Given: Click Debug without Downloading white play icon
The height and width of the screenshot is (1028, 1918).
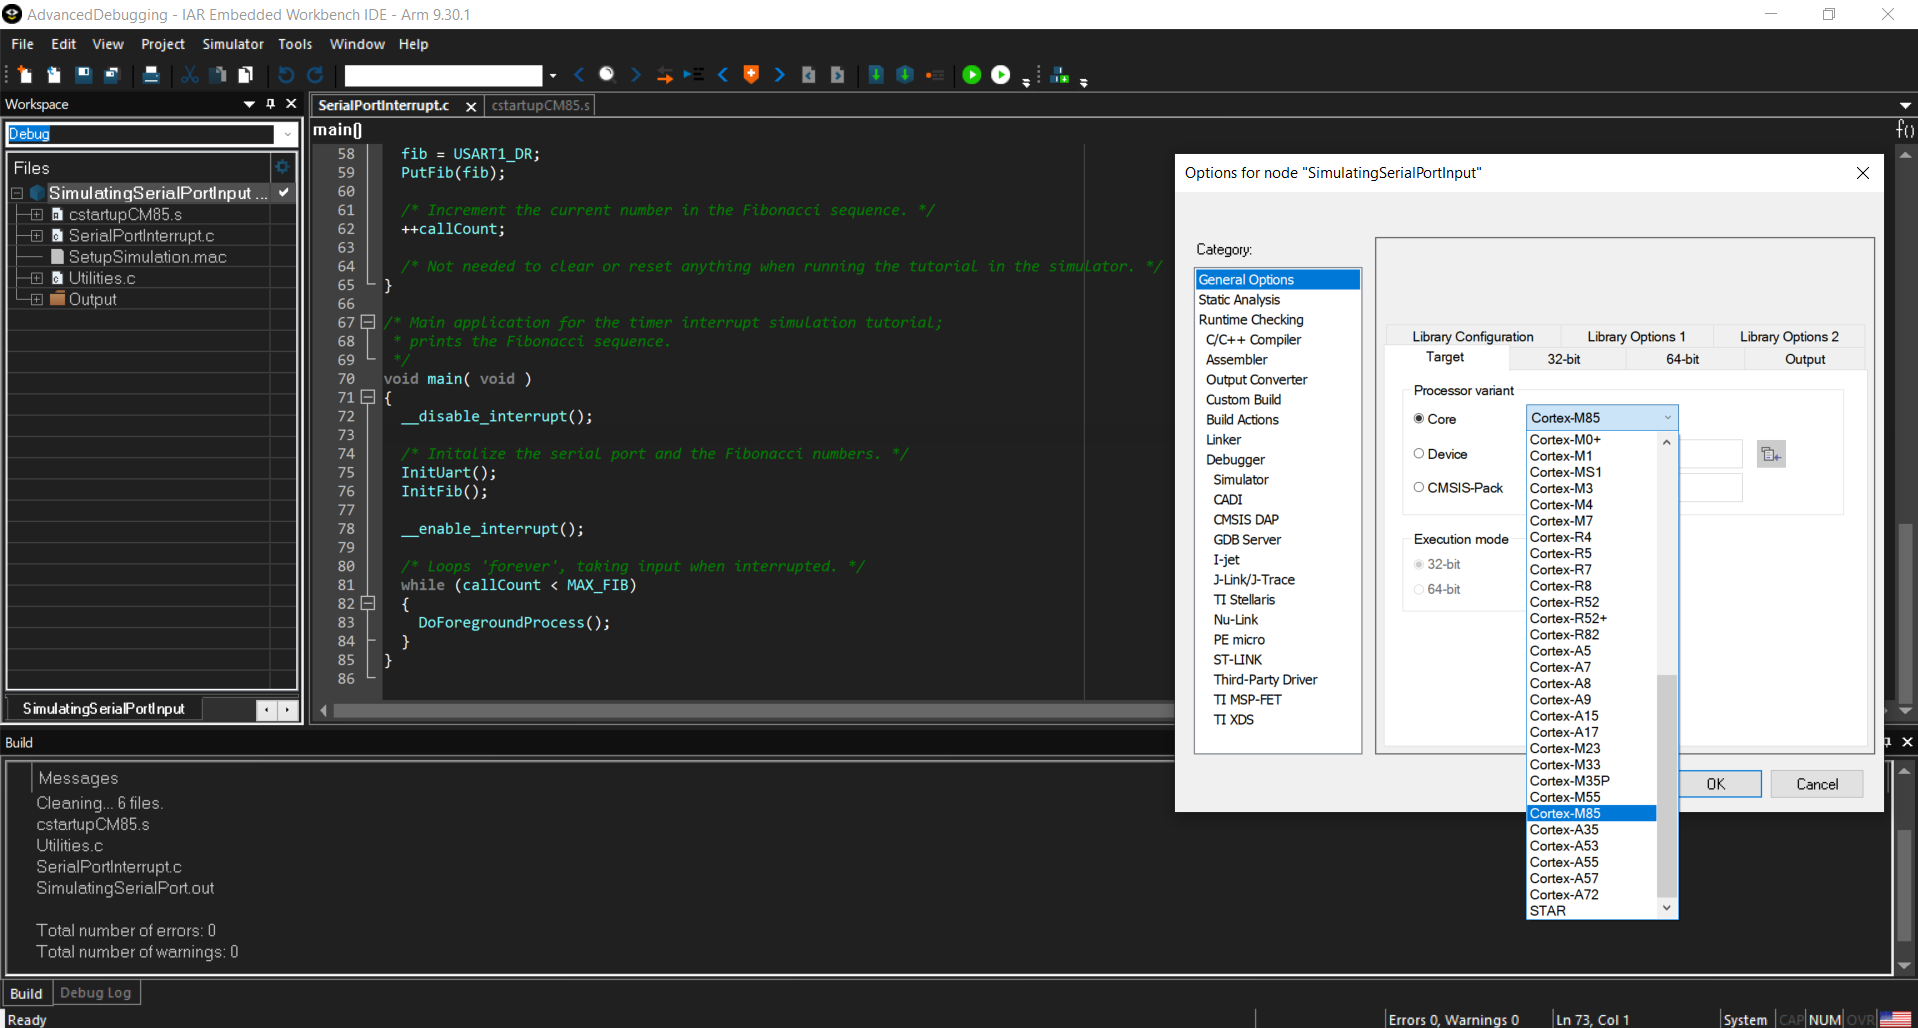Looking at the screenshot, I should pyautogui.click(x=1000, y=75).
